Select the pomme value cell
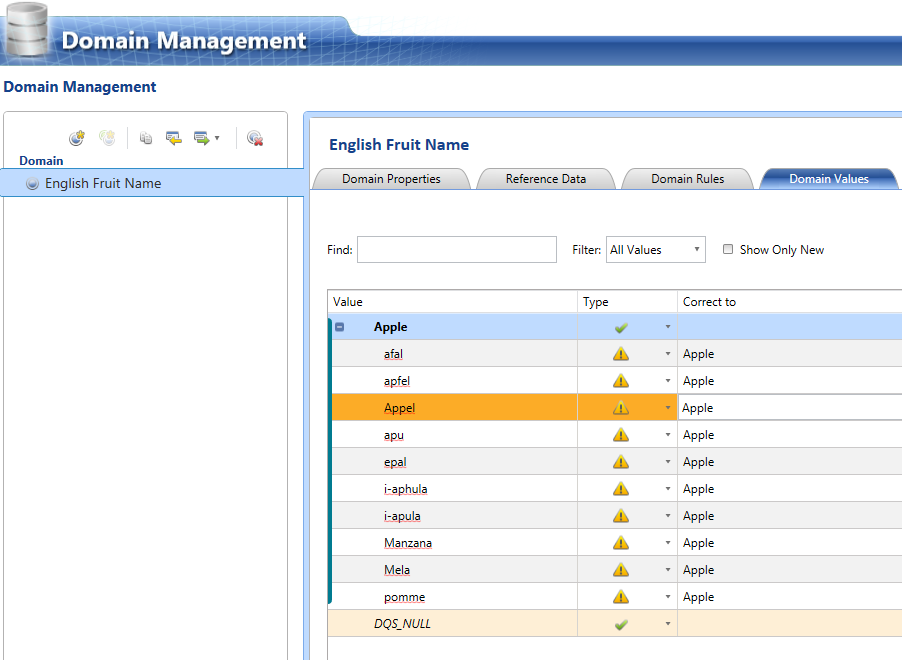Viewport: 902px width, 660px height. 454,597
